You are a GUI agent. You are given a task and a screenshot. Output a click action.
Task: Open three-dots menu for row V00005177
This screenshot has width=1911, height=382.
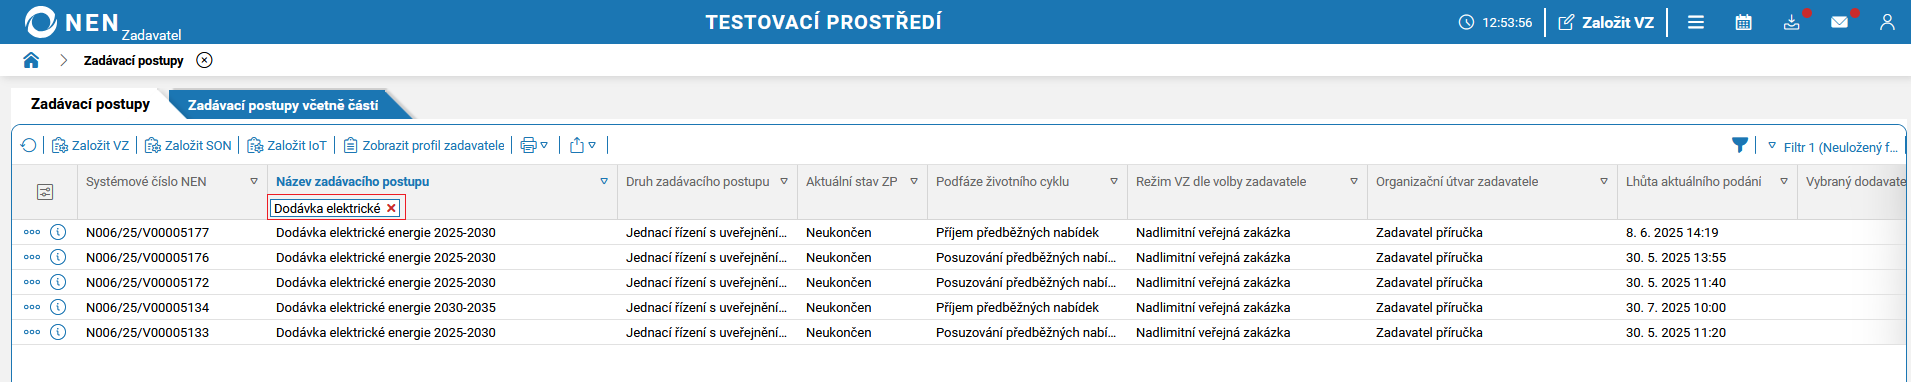point(32,232)
